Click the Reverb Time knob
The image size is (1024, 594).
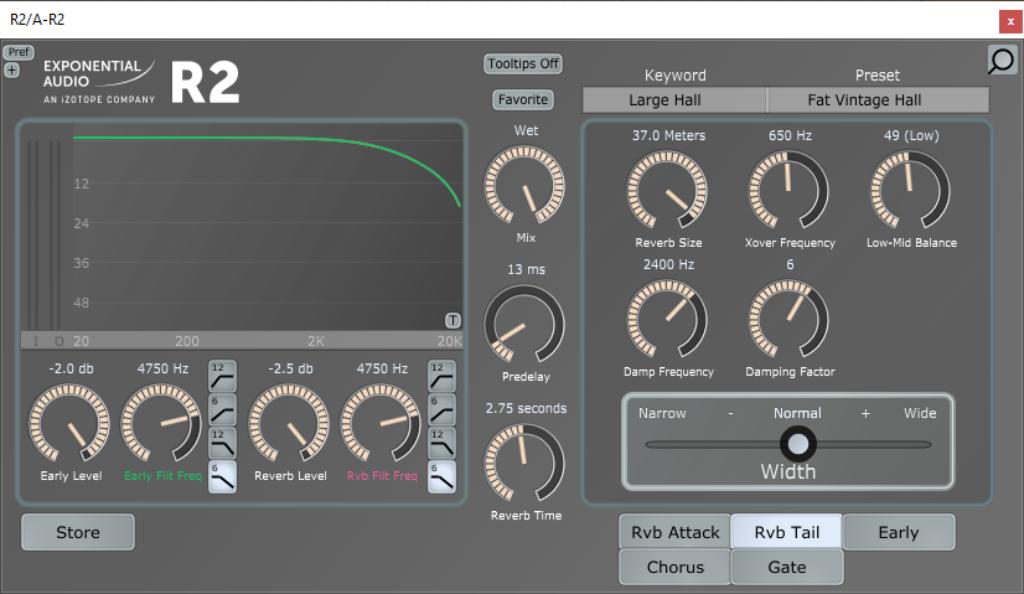click(524, 463)
